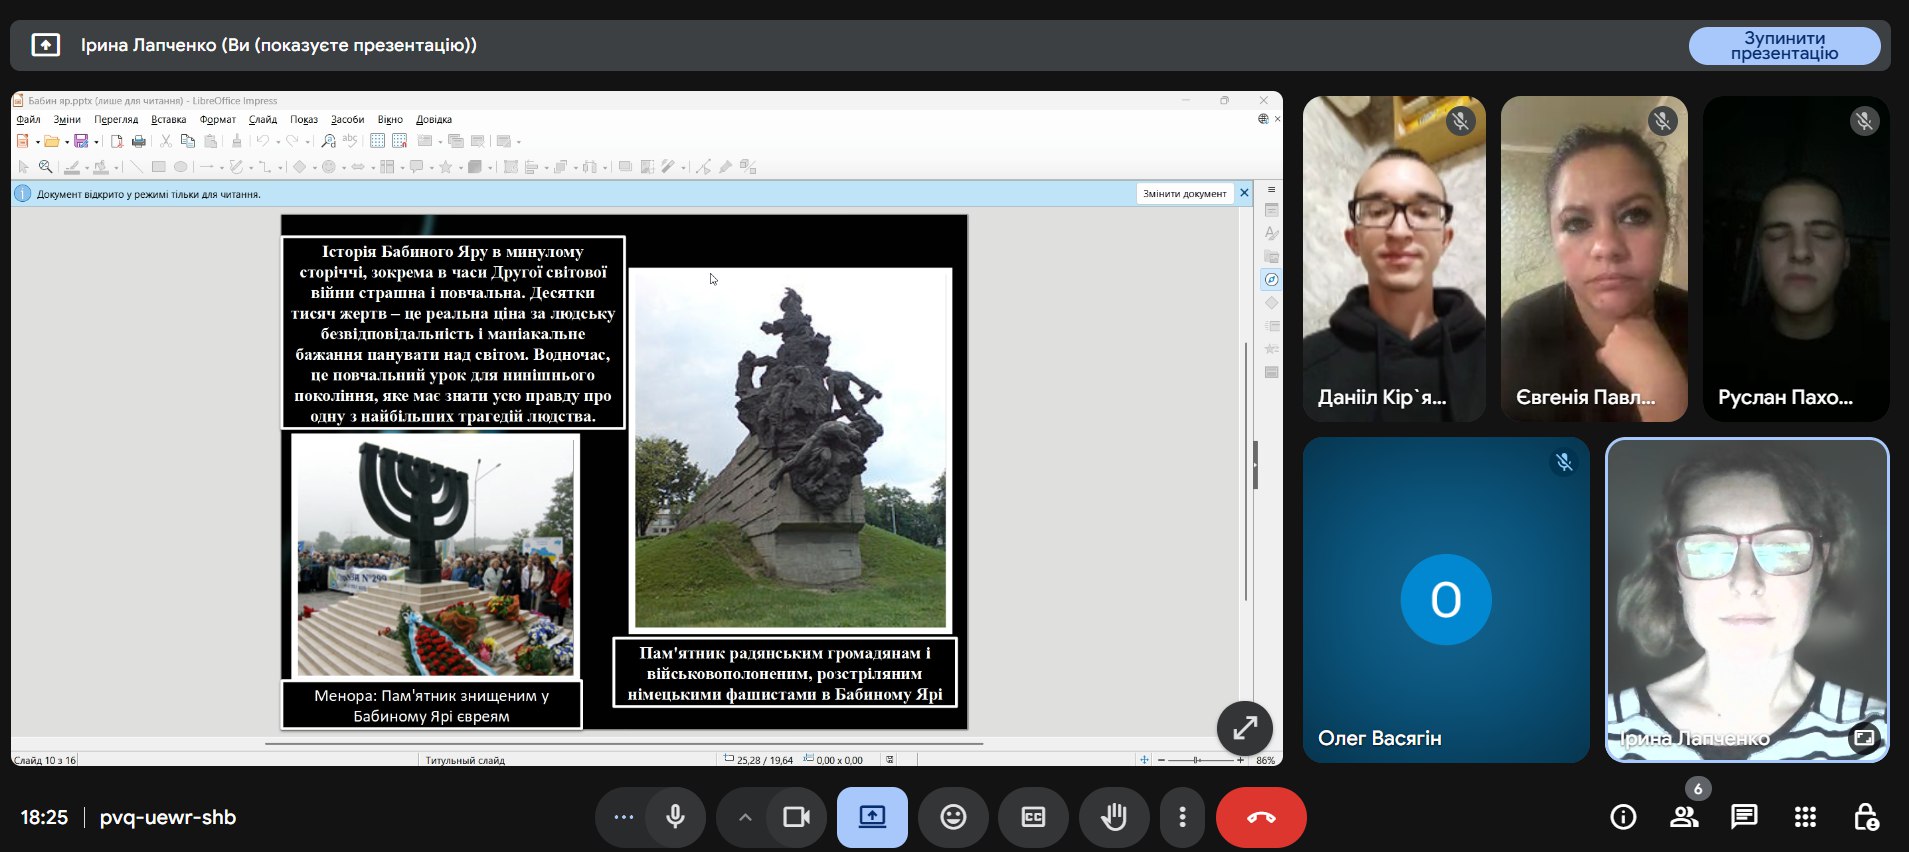Open the chat with everyone panel
1909x852 pixels.
pyautogui.click(x=1744, y=817)
